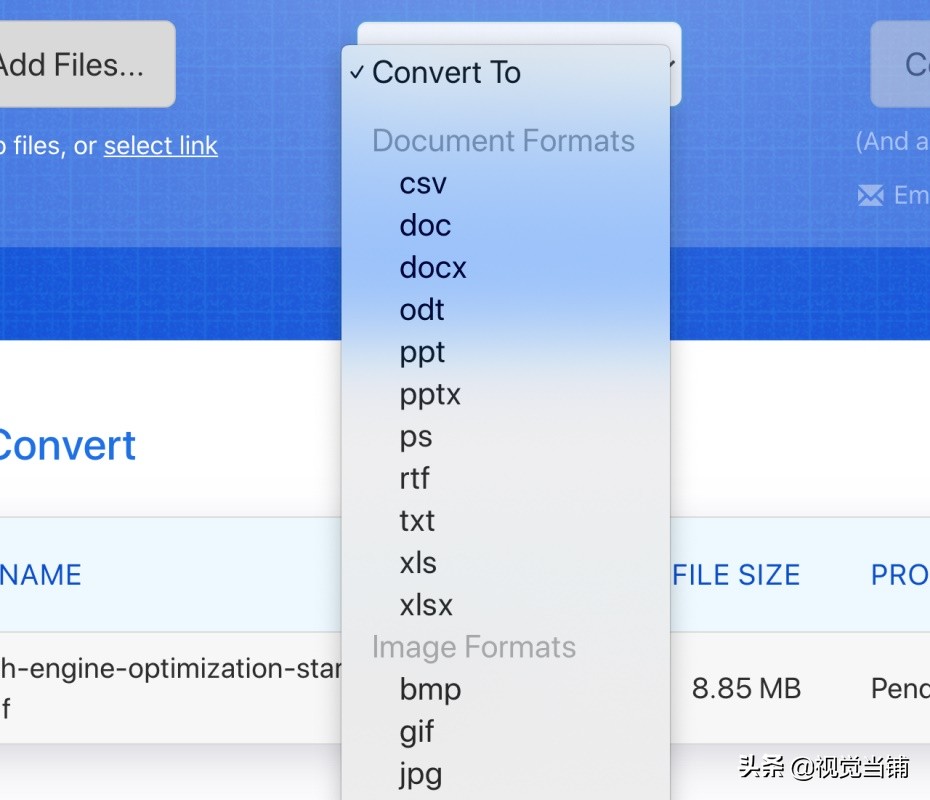Select ppt conversion format
This screenshot has width=930, height=800.
pos(422,352)
